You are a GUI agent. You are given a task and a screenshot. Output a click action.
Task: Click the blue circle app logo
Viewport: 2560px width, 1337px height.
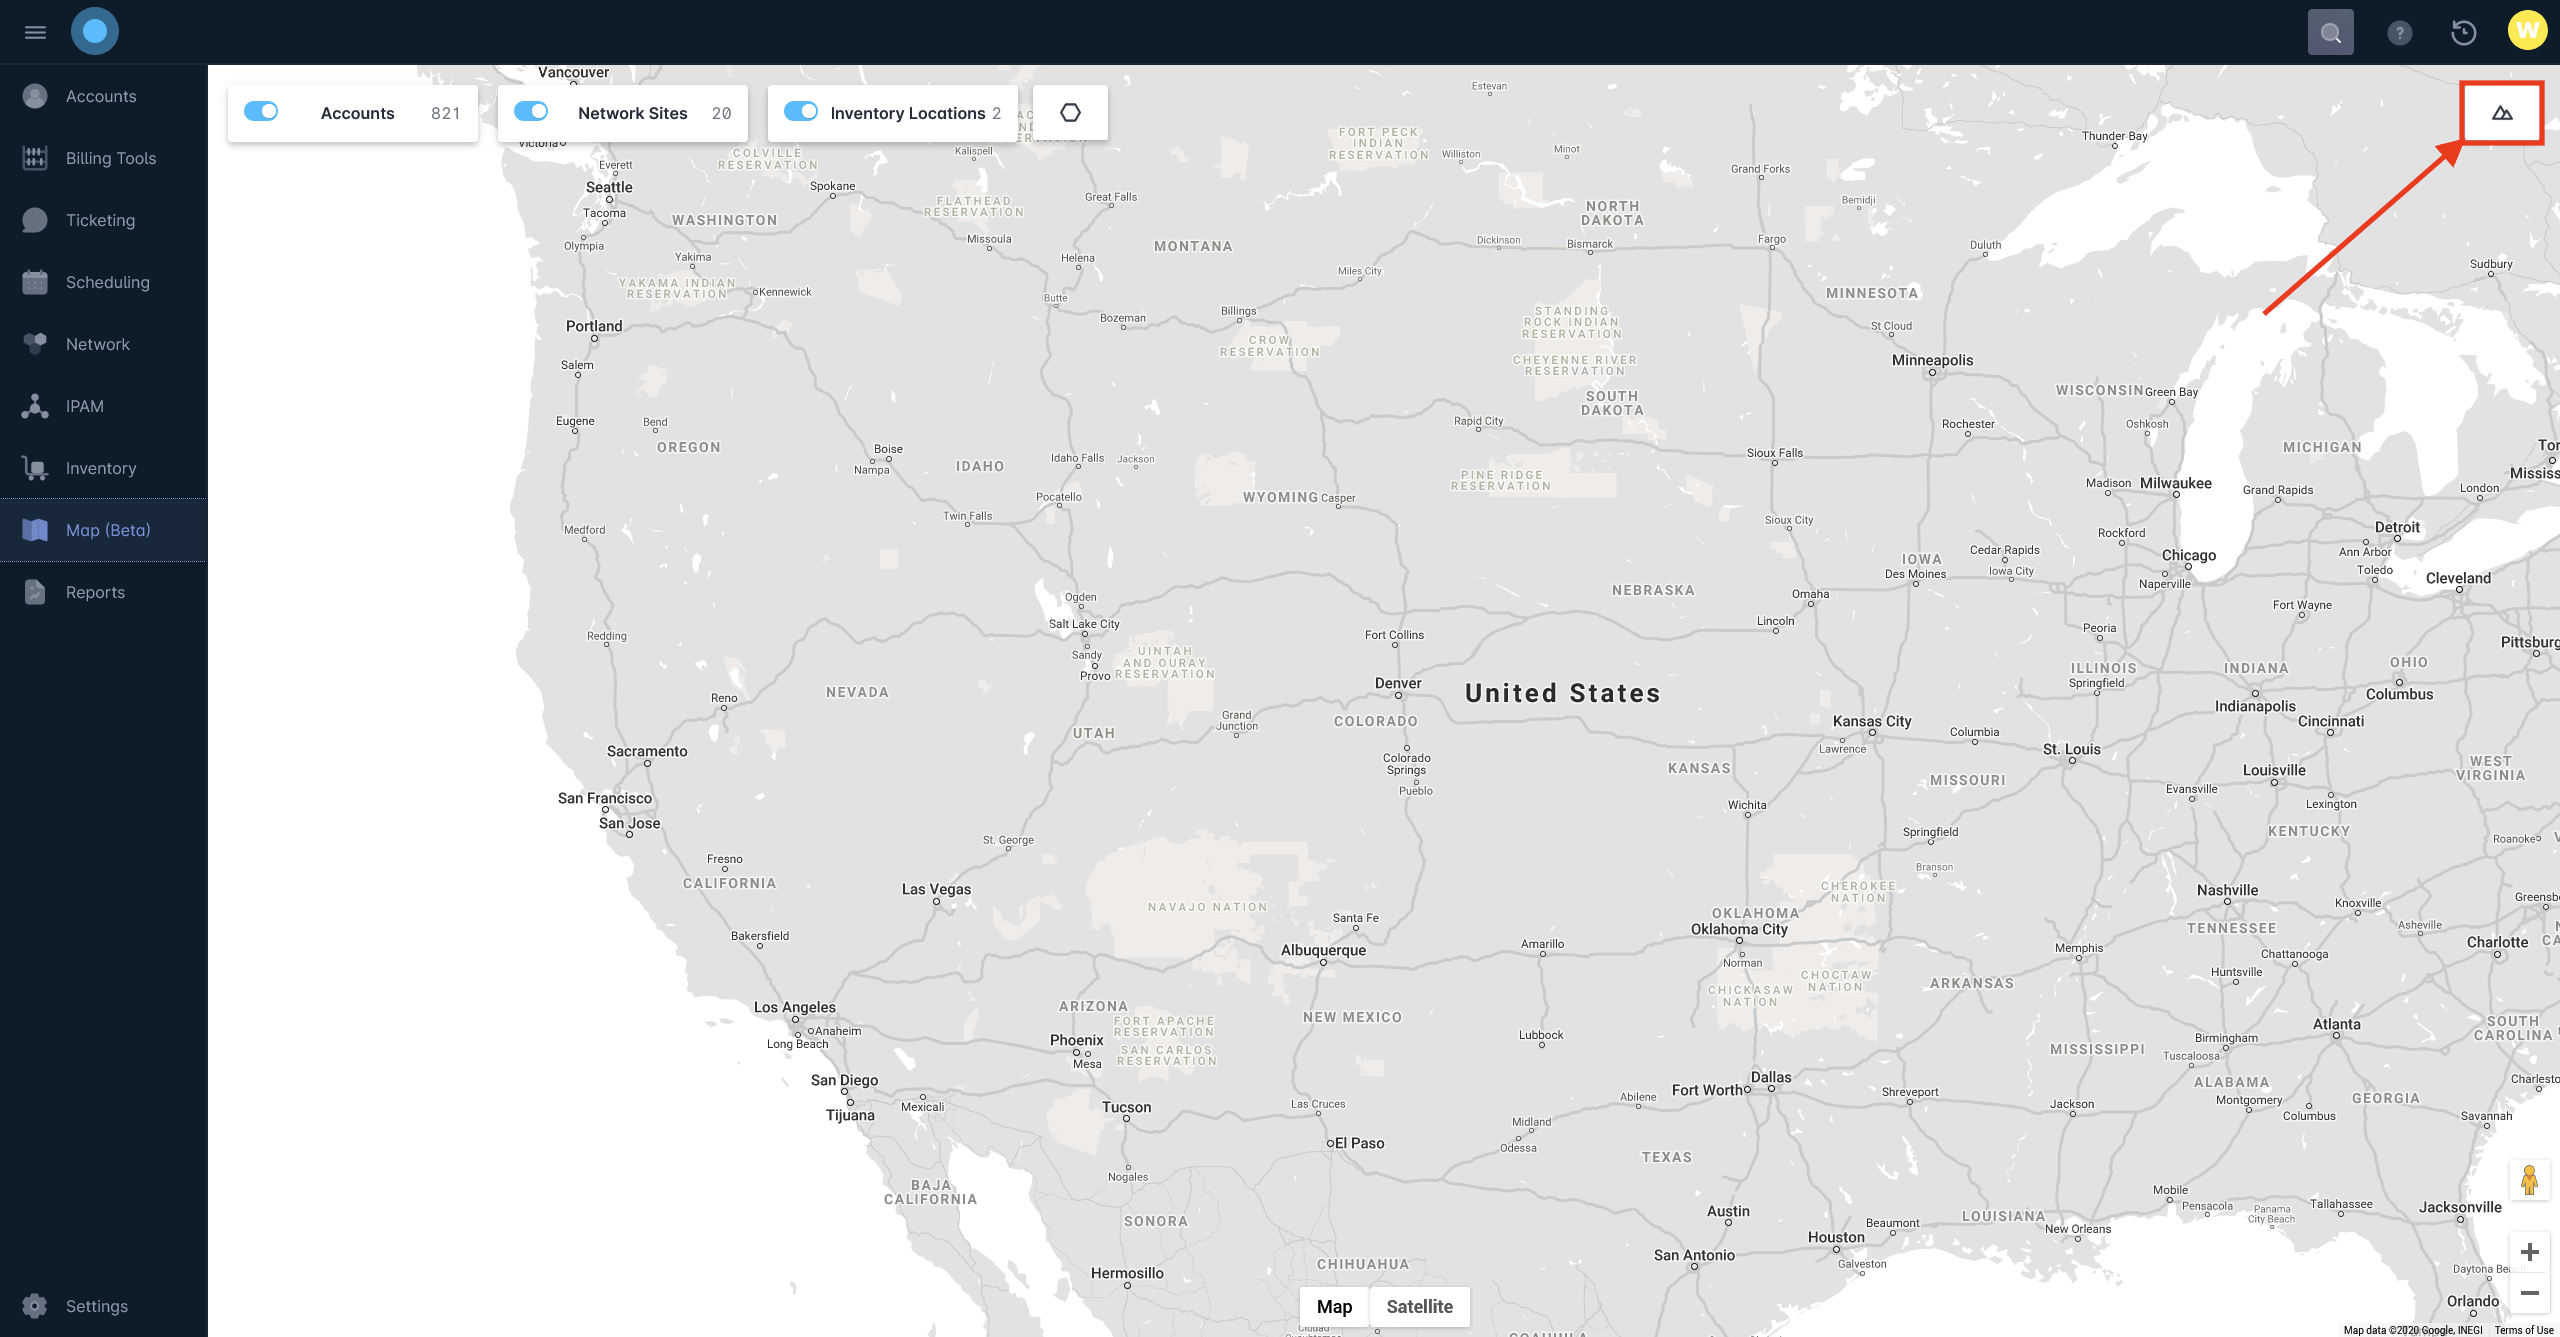[95, 32]
